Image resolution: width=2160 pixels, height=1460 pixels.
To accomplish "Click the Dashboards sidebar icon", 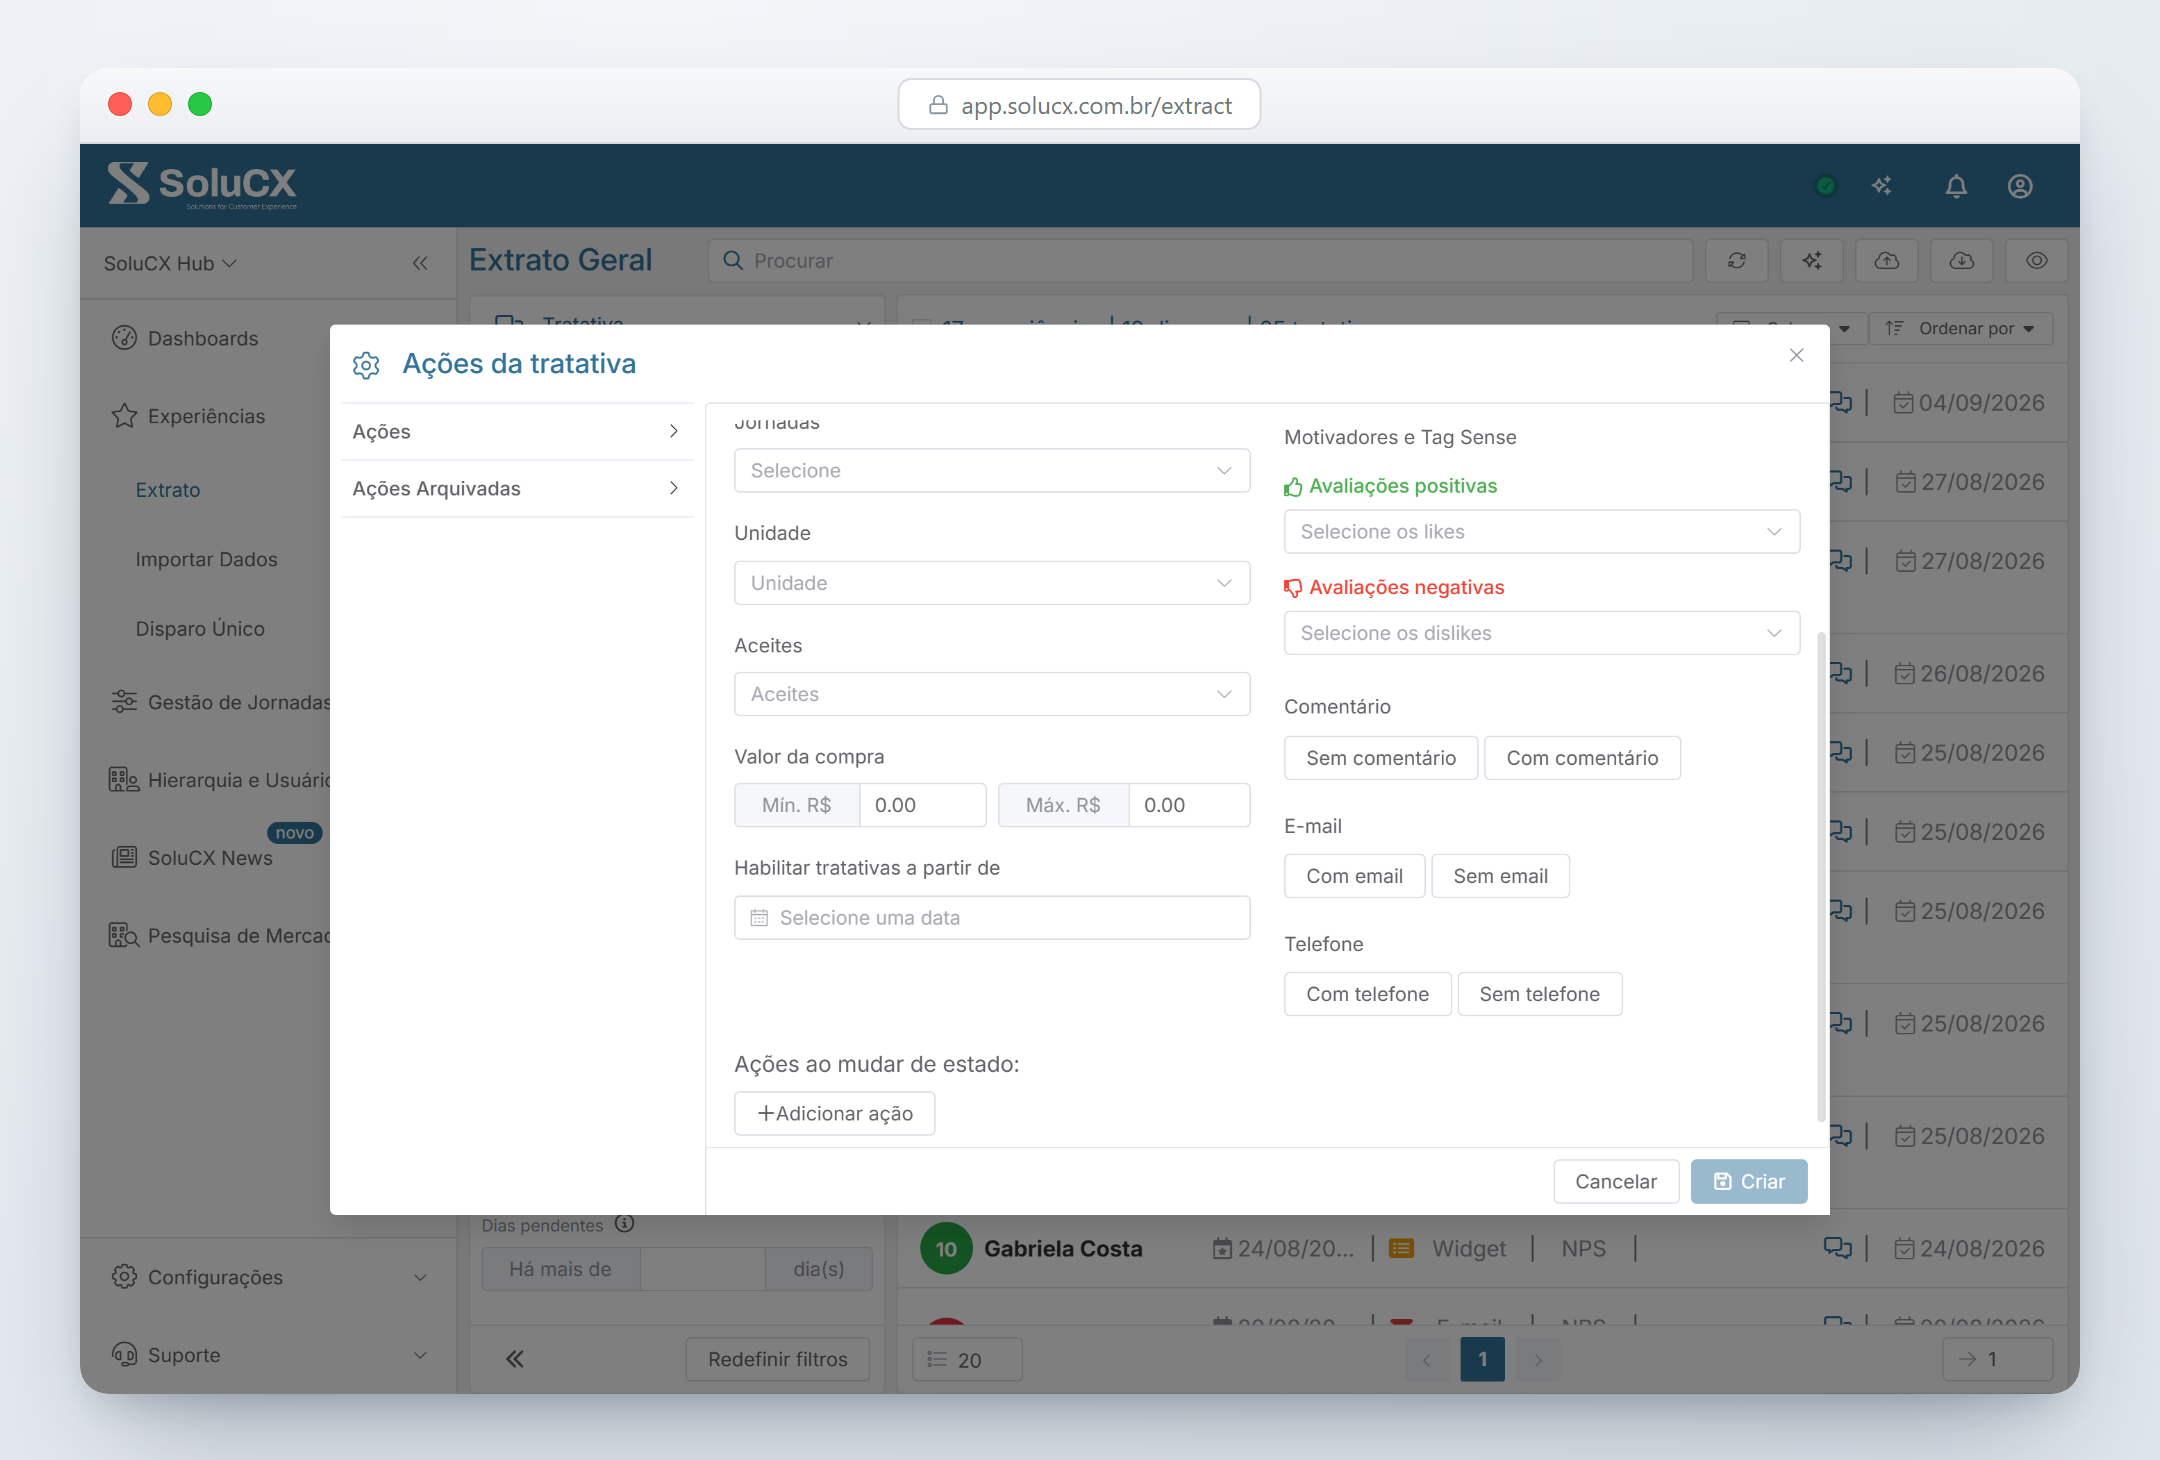I will click(x=124, y=338).
